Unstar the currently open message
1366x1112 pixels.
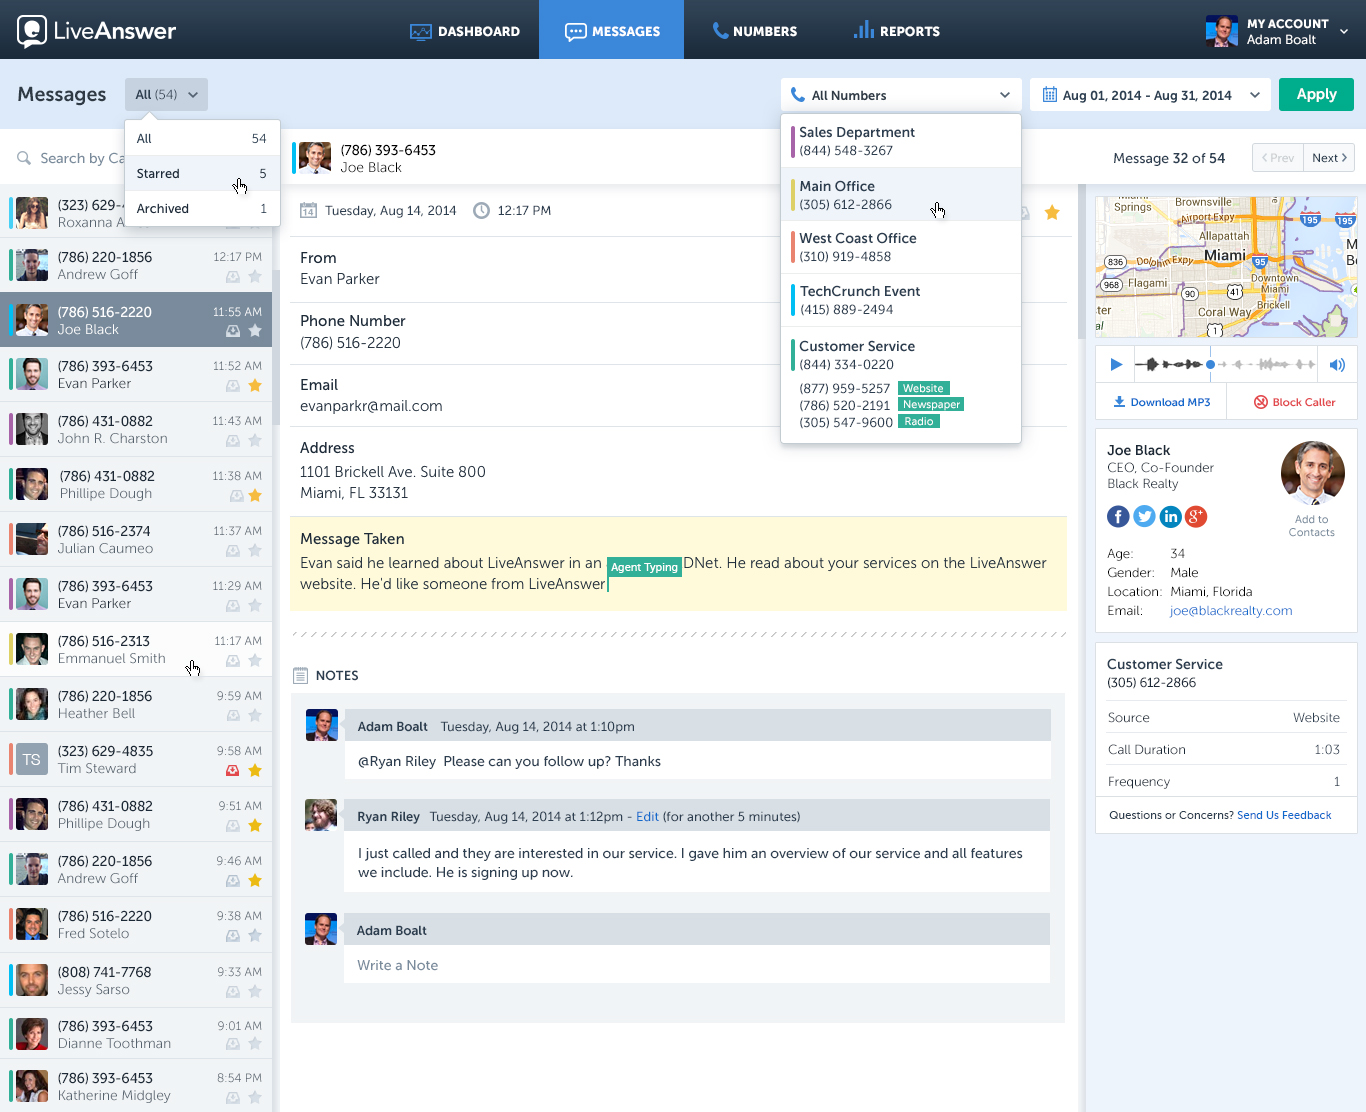click(1052, 212)
